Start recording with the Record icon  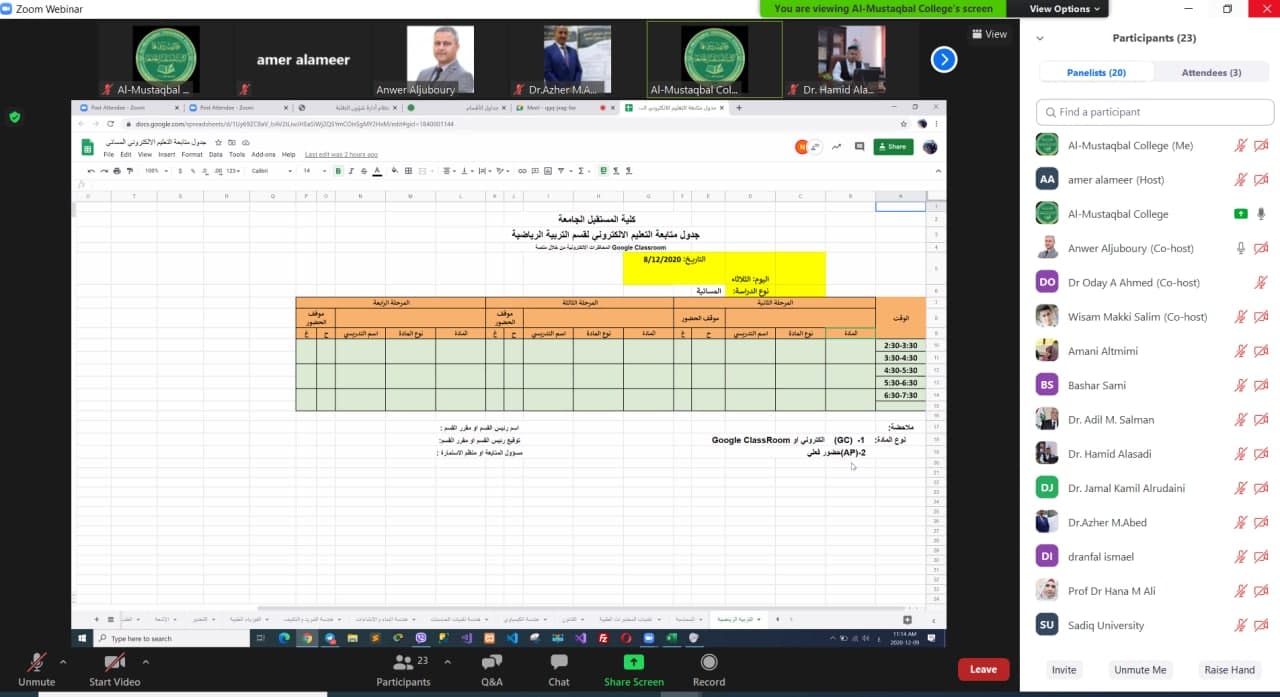coord(709,662)
